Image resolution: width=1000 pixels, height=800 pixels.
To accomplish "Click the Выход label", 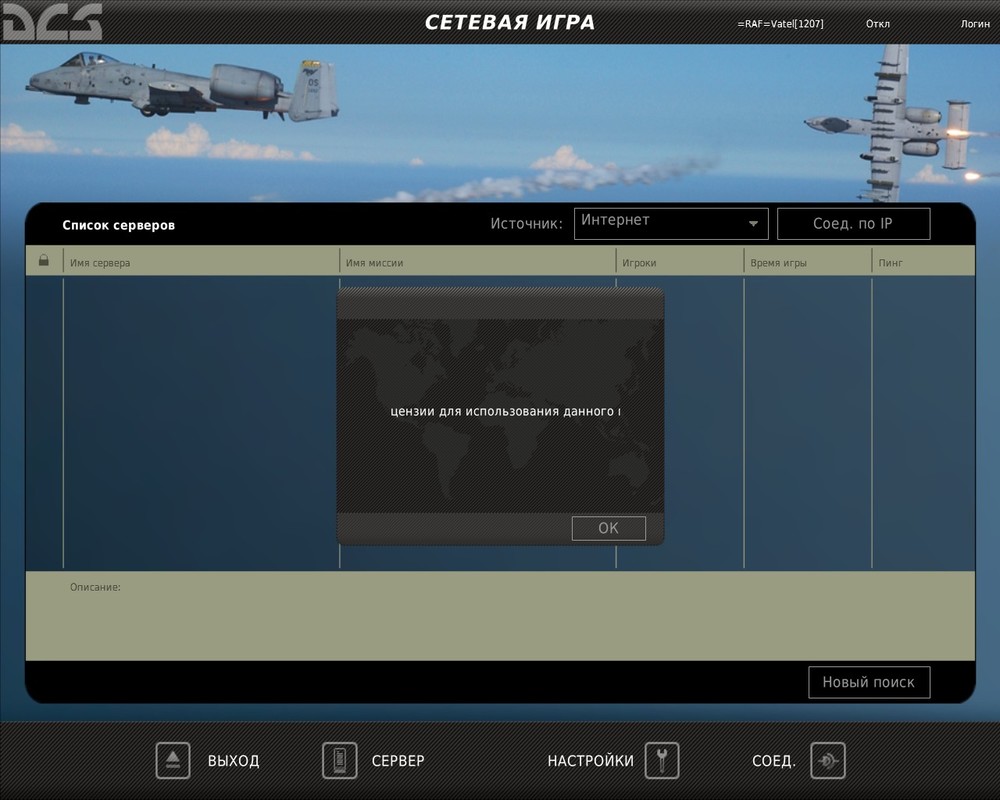I will 233,761.
